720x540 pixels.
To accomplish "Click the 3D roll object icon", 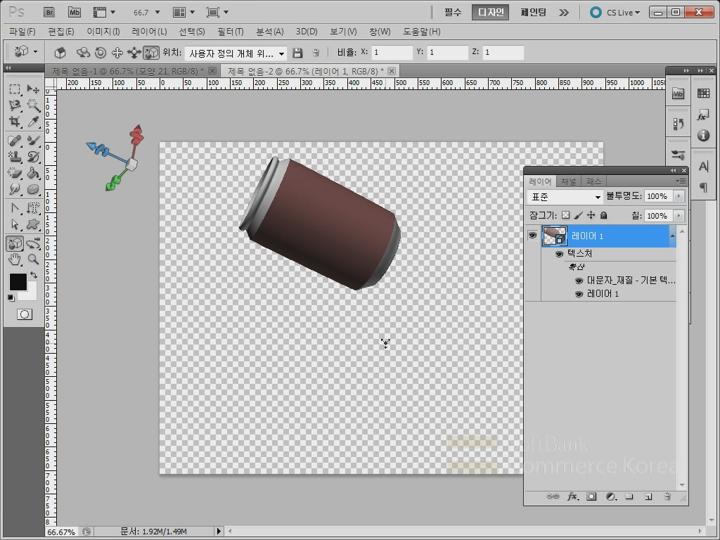I will click(x=101, y=53).
